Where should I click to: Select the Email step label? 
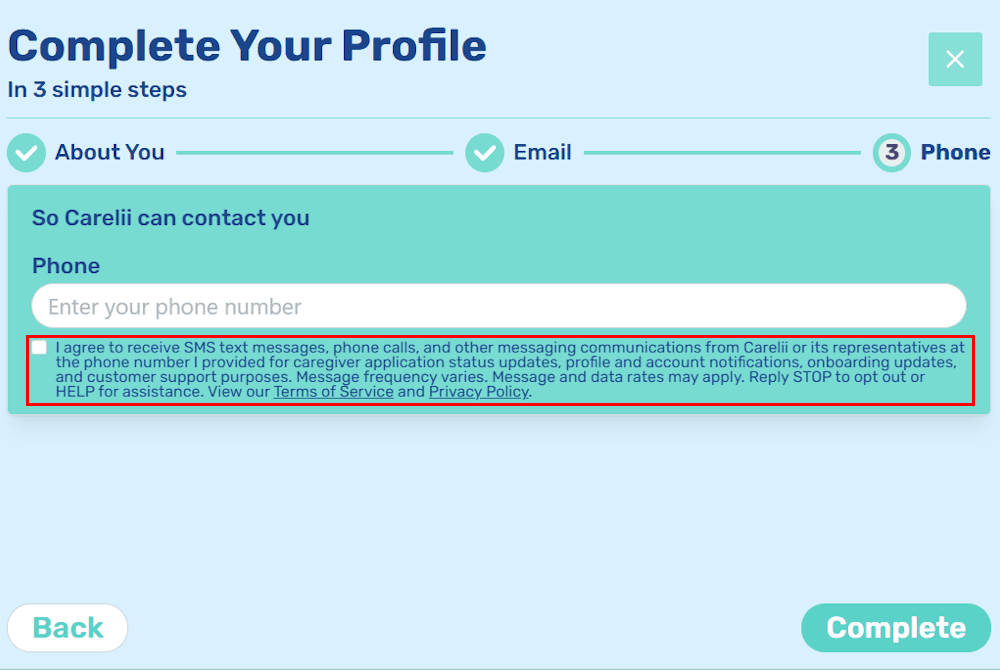tap(541, 152)
